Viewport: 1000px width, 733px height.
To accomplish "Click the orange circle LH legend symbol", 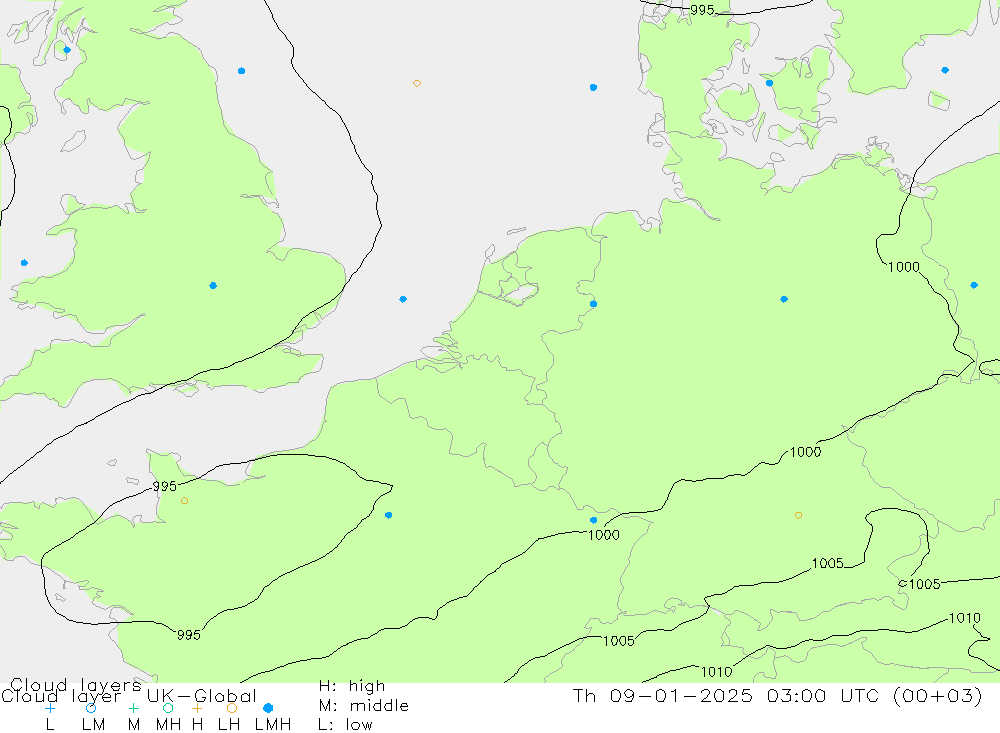I will (x=232, y=708).
